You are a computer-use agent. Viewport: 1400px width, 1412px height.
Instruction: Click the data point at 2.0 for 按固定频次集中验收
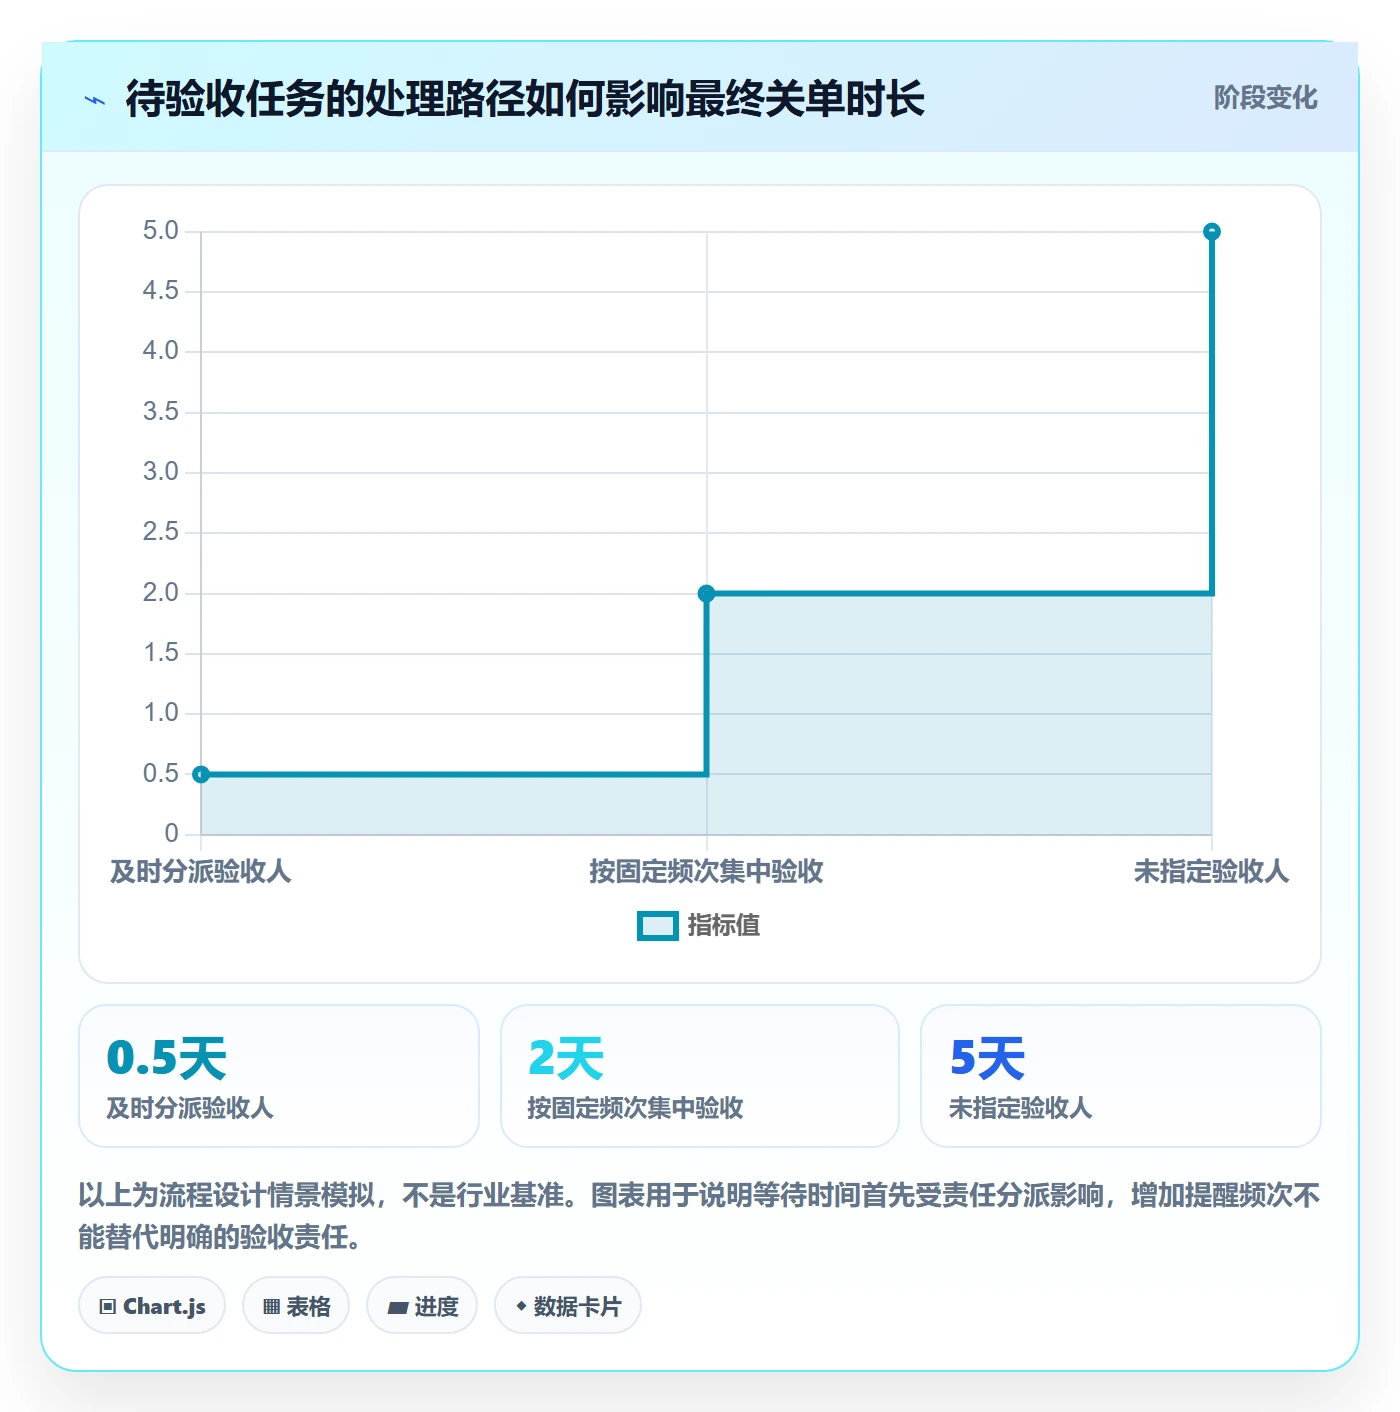(x=706, y=593)
